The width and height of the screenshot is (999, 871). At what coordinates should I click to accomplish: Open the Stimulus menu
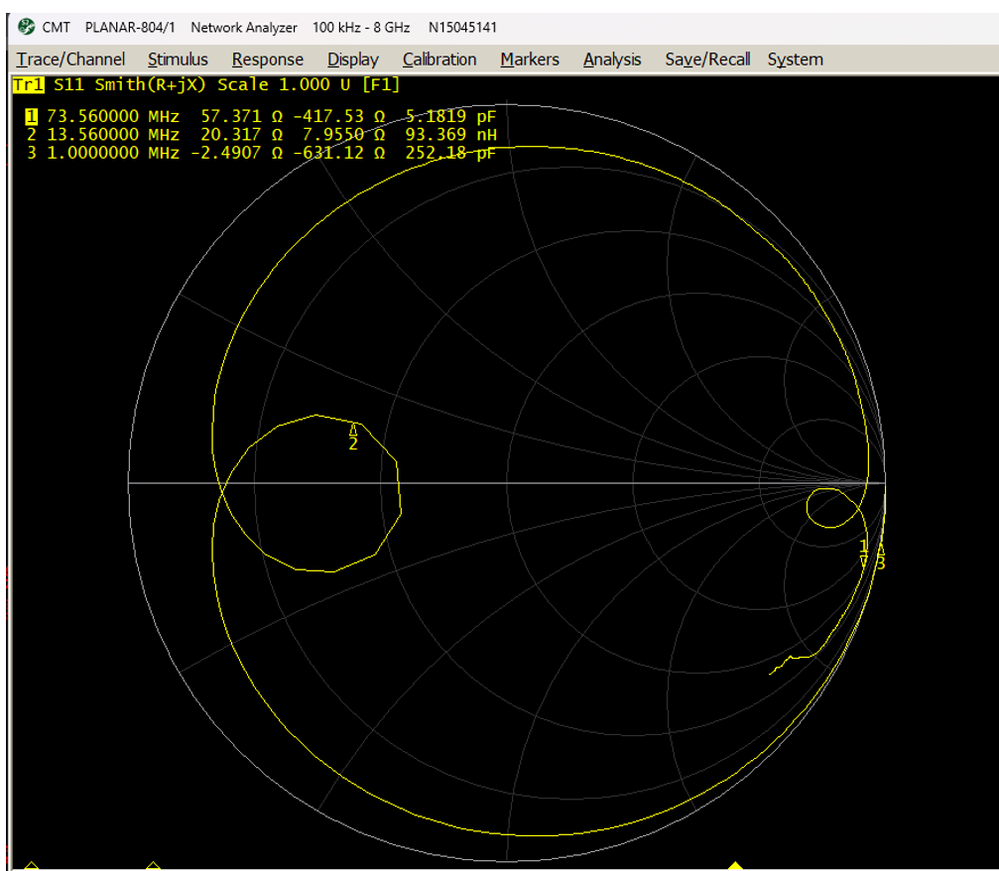click(x=178, y=60)
